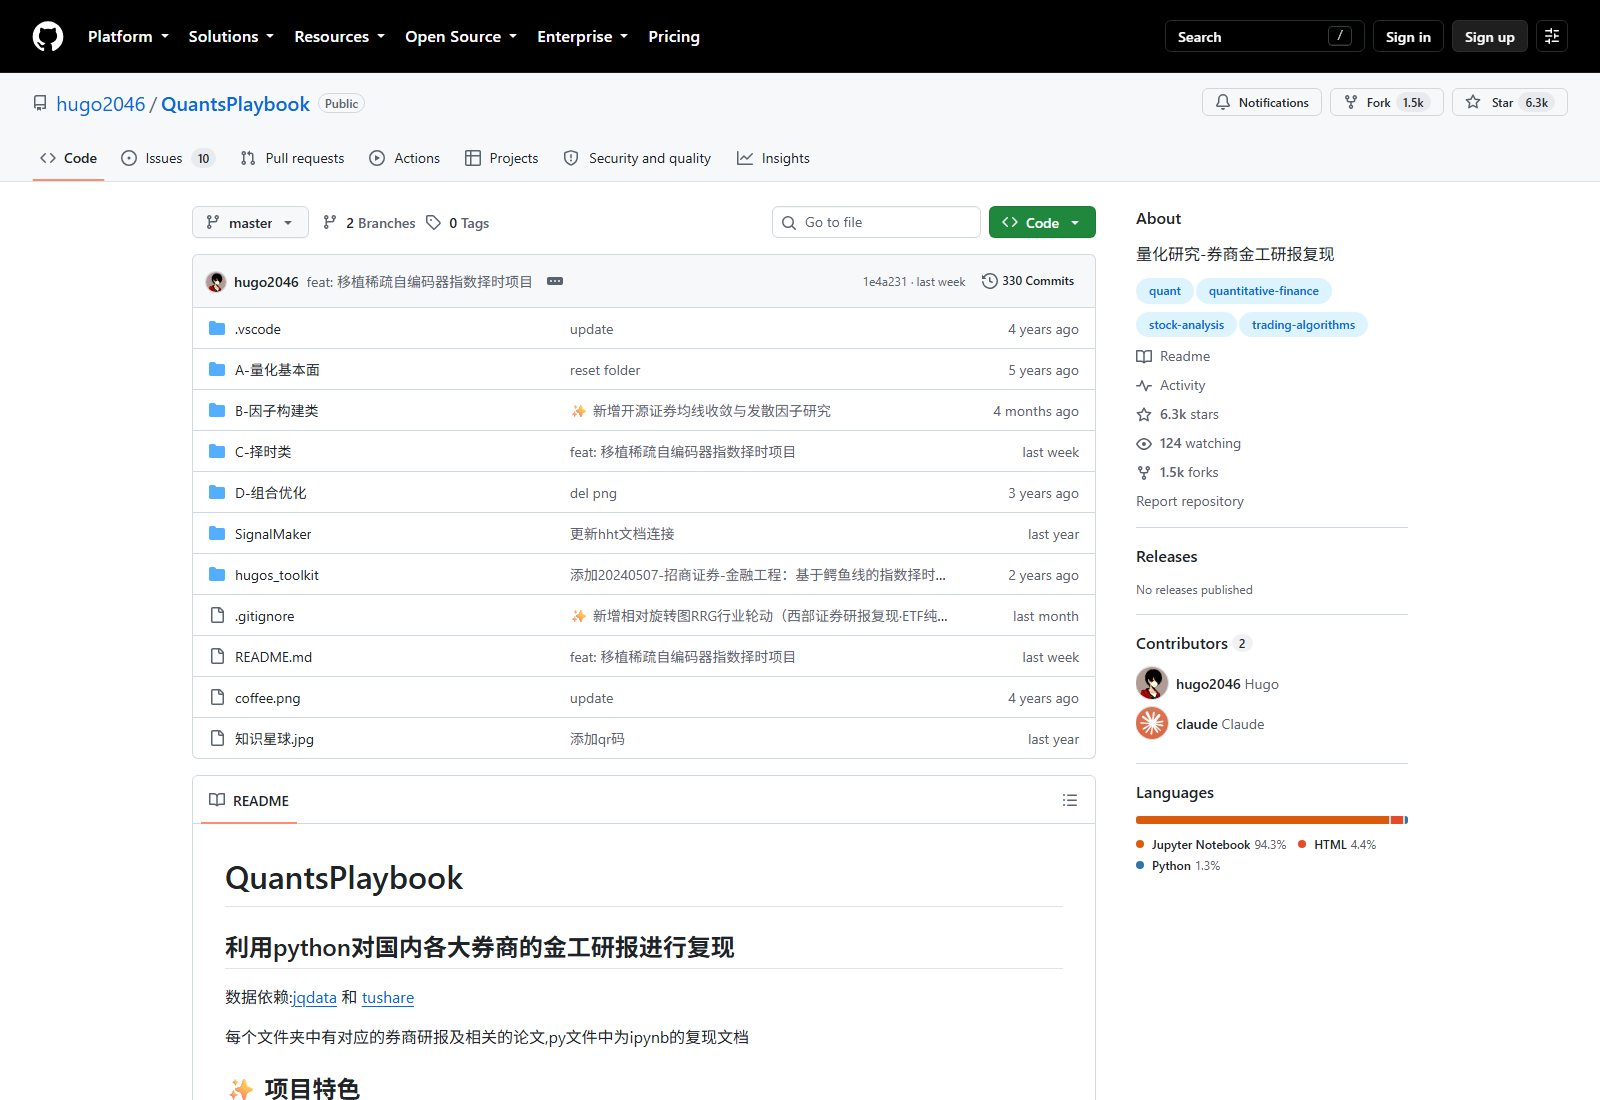The width and height of the screenshot is (1600, 1100).
Task: View the 124 watching link
Action: [1189, 443]
